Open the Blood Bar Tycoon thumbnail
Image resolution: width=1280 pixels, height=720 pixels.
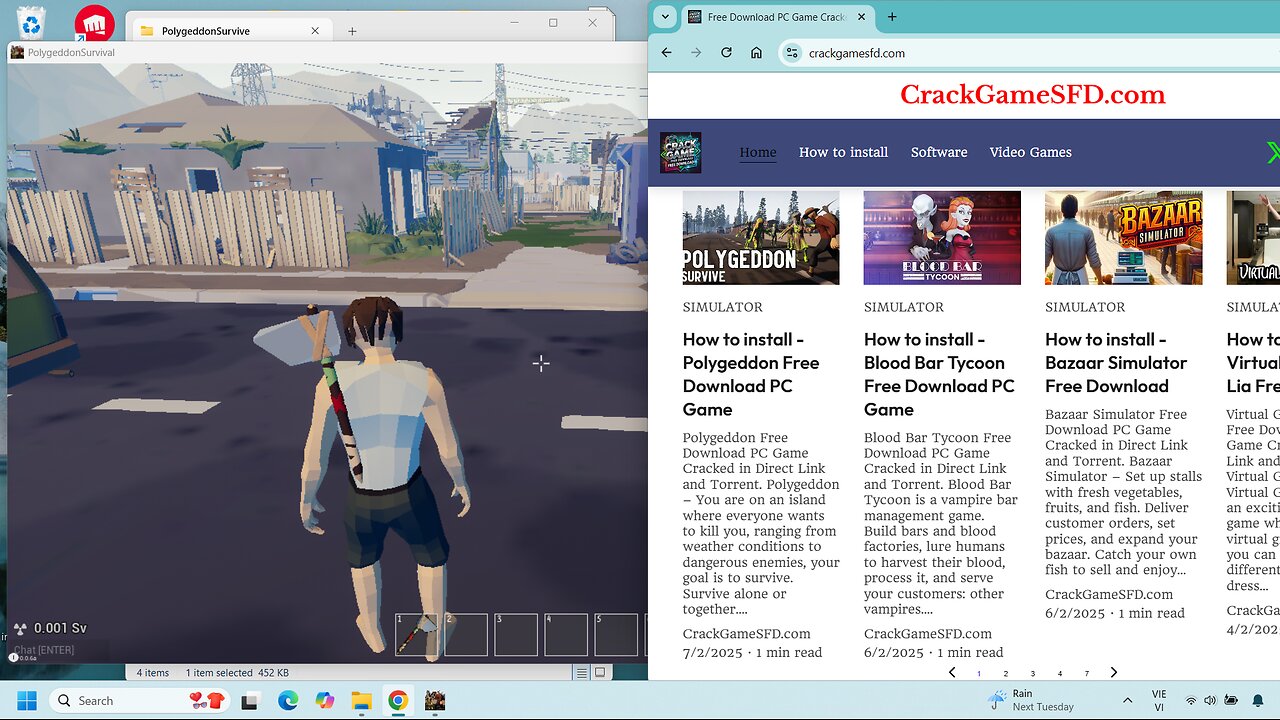[942, 238]
